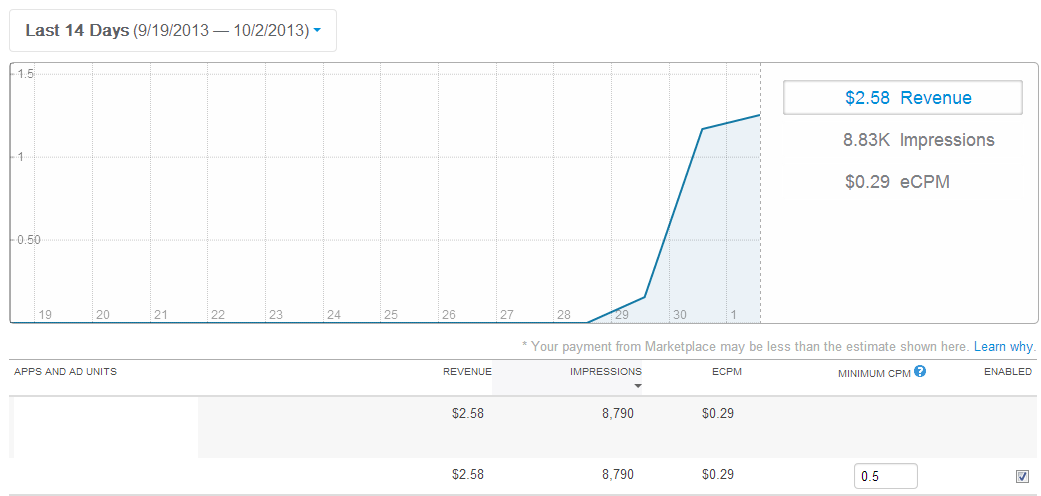
Task: Open the Learn why link
Action: click(1004, 346)
